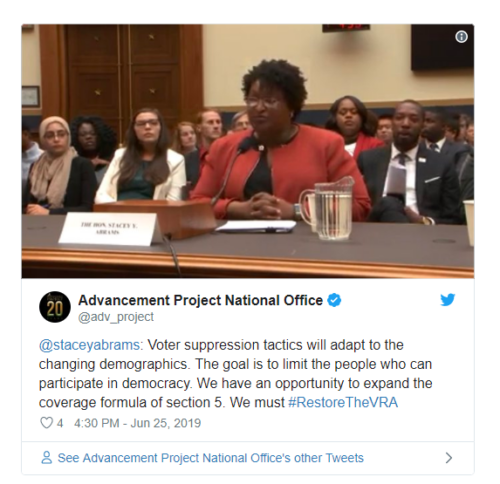Click the dark wall monitor in the photo
The height and width of the screenshot is (484, 500).
point(442,47)
